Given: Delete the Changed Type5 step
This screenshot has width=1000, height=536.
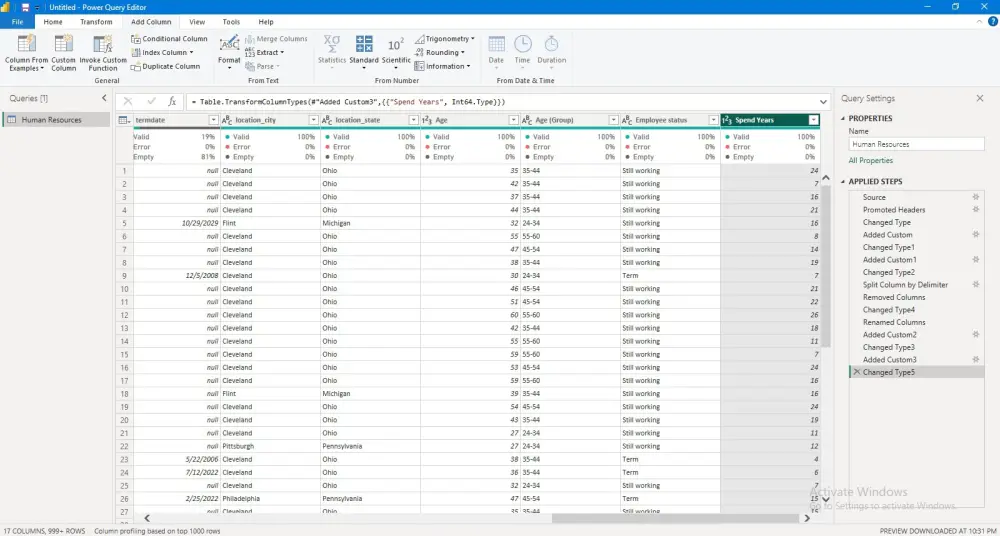Looking at the screenshot, I should [857, 372].
